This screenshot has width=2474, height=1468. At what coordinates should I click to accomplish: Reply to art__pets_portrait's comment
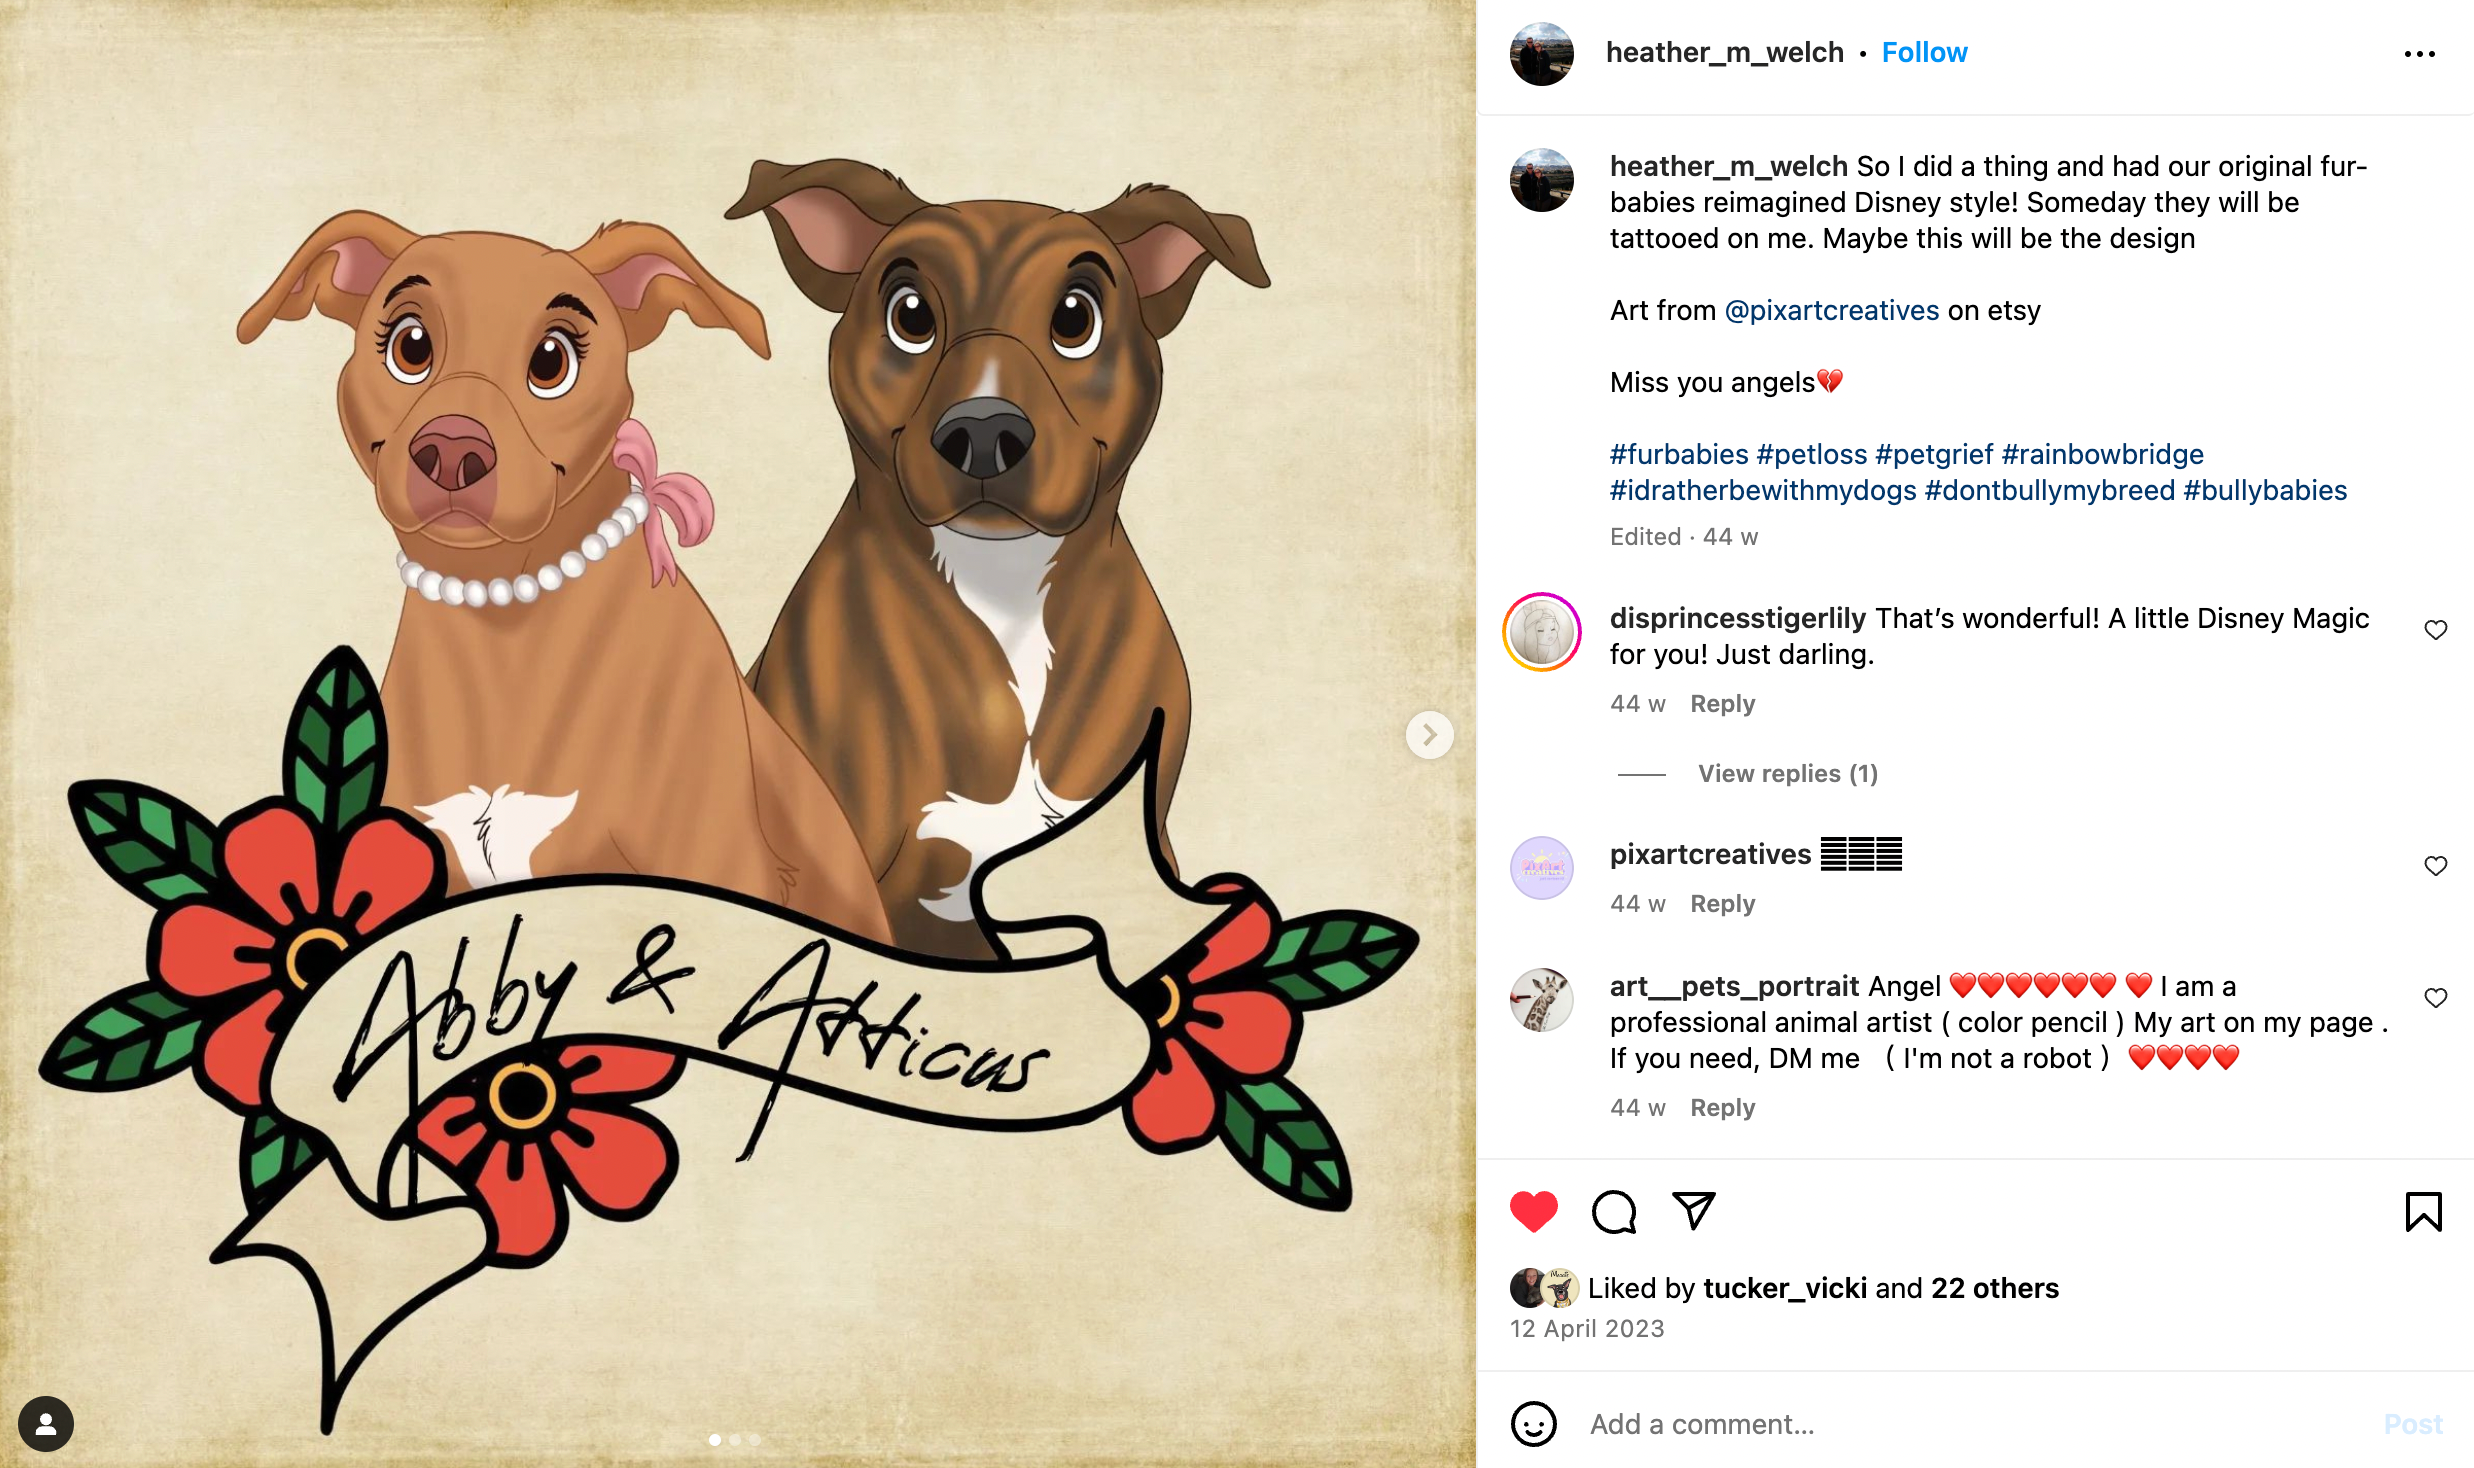pos(1722,1108)
